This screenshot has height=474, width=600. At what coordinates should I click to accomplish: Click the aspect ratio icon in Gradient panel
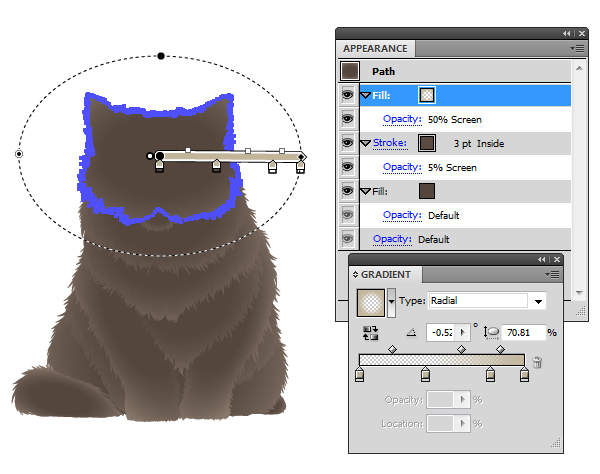coord(491,332)
